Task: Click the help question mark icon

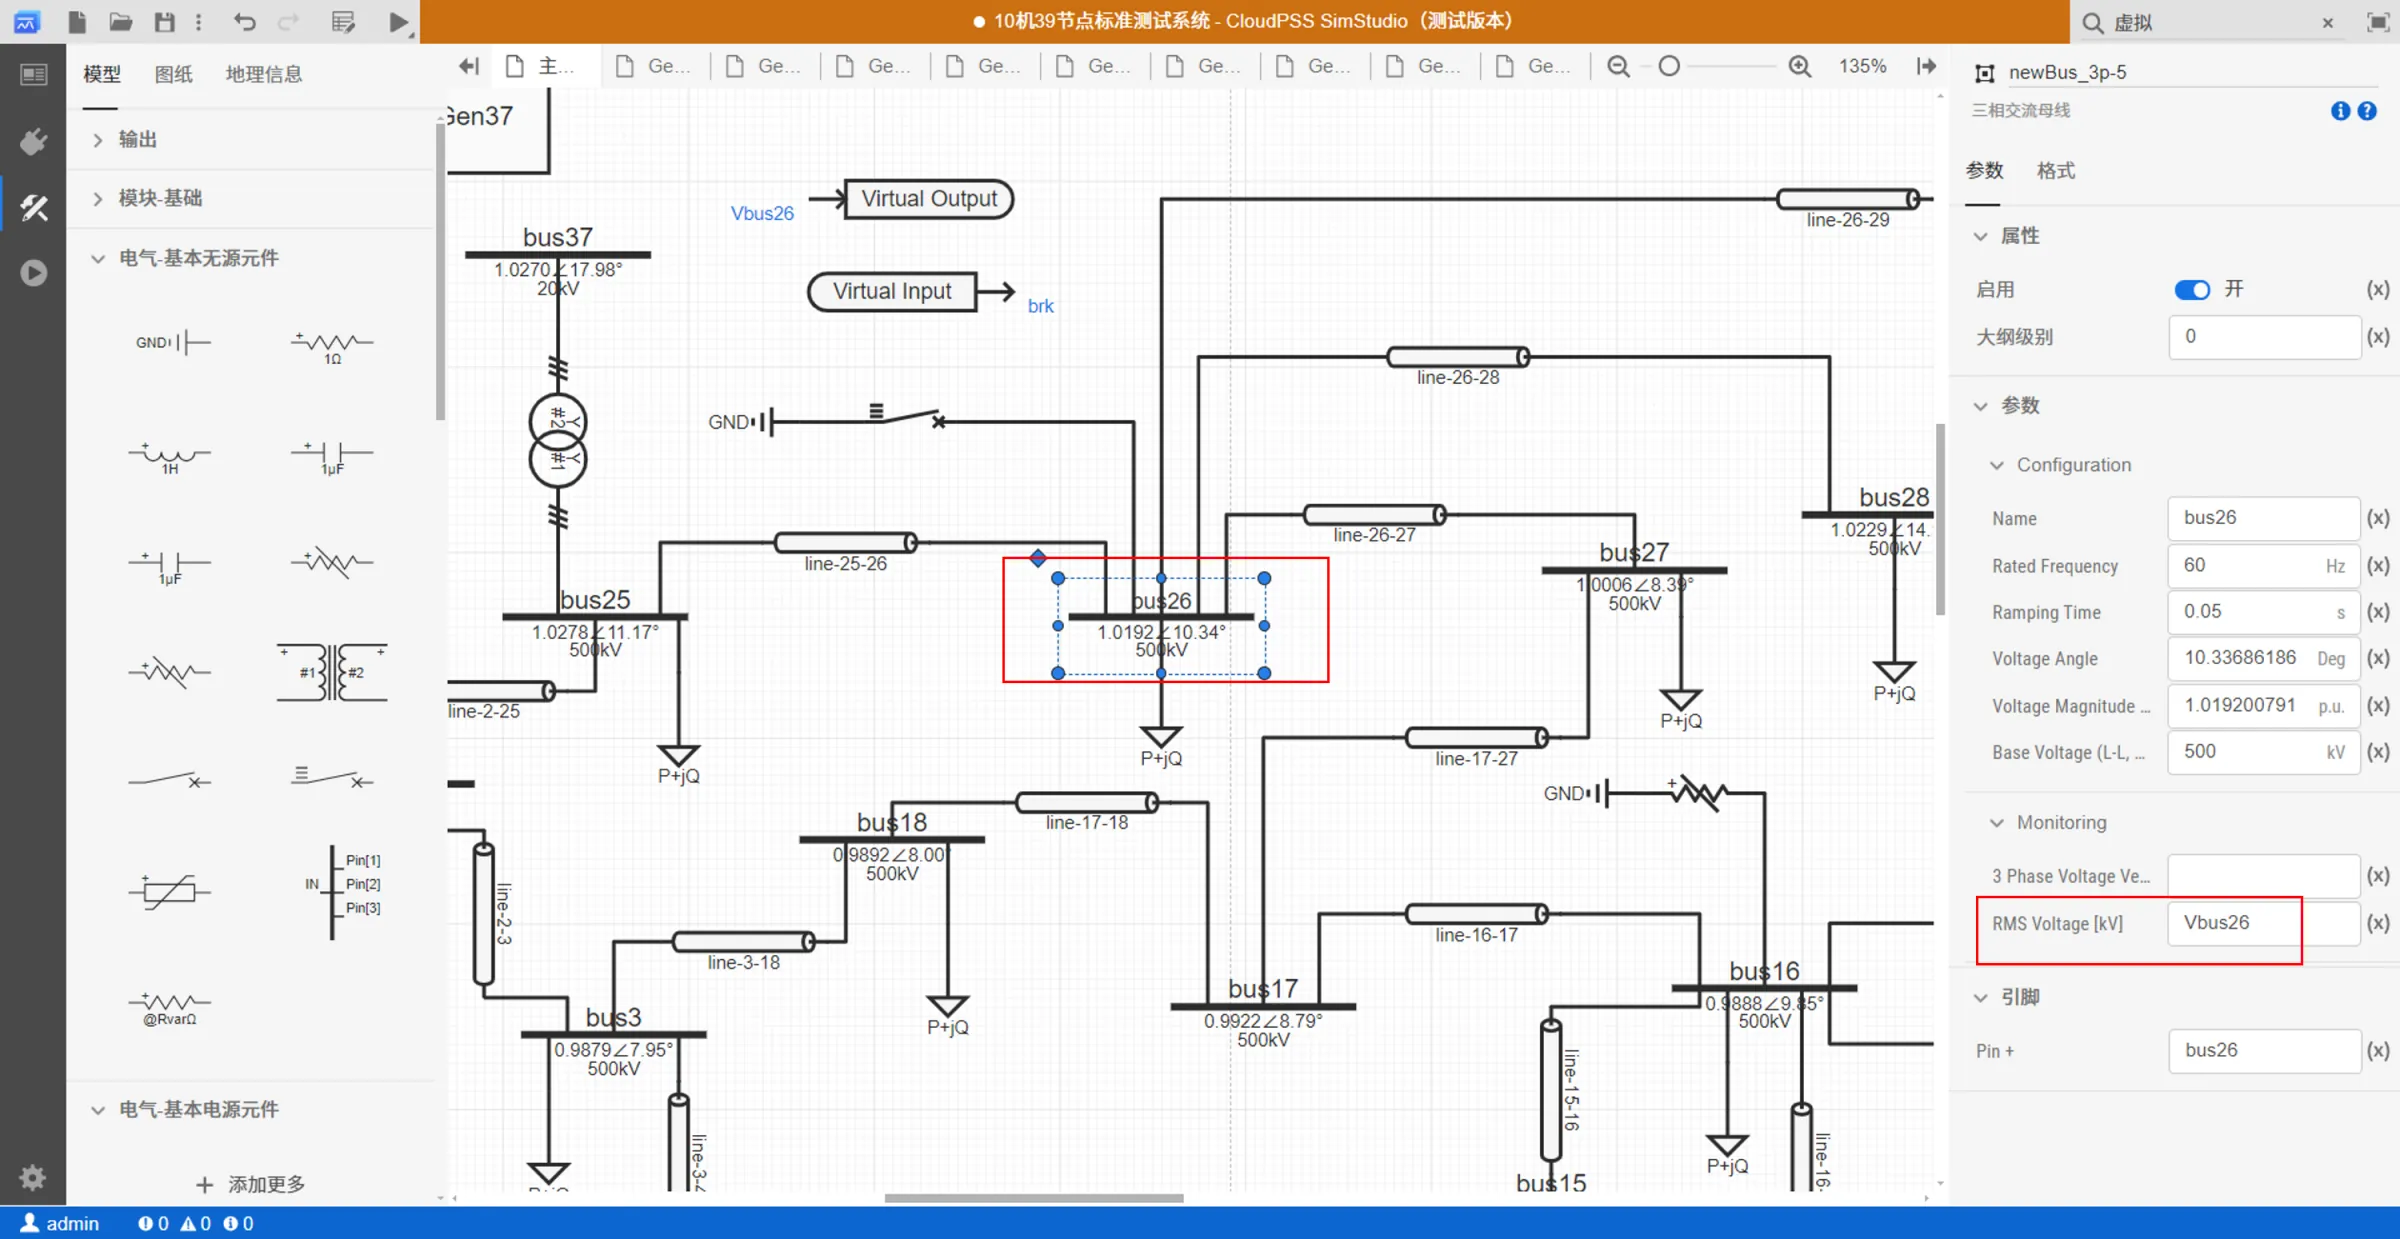Action: tap(2367, 111)
